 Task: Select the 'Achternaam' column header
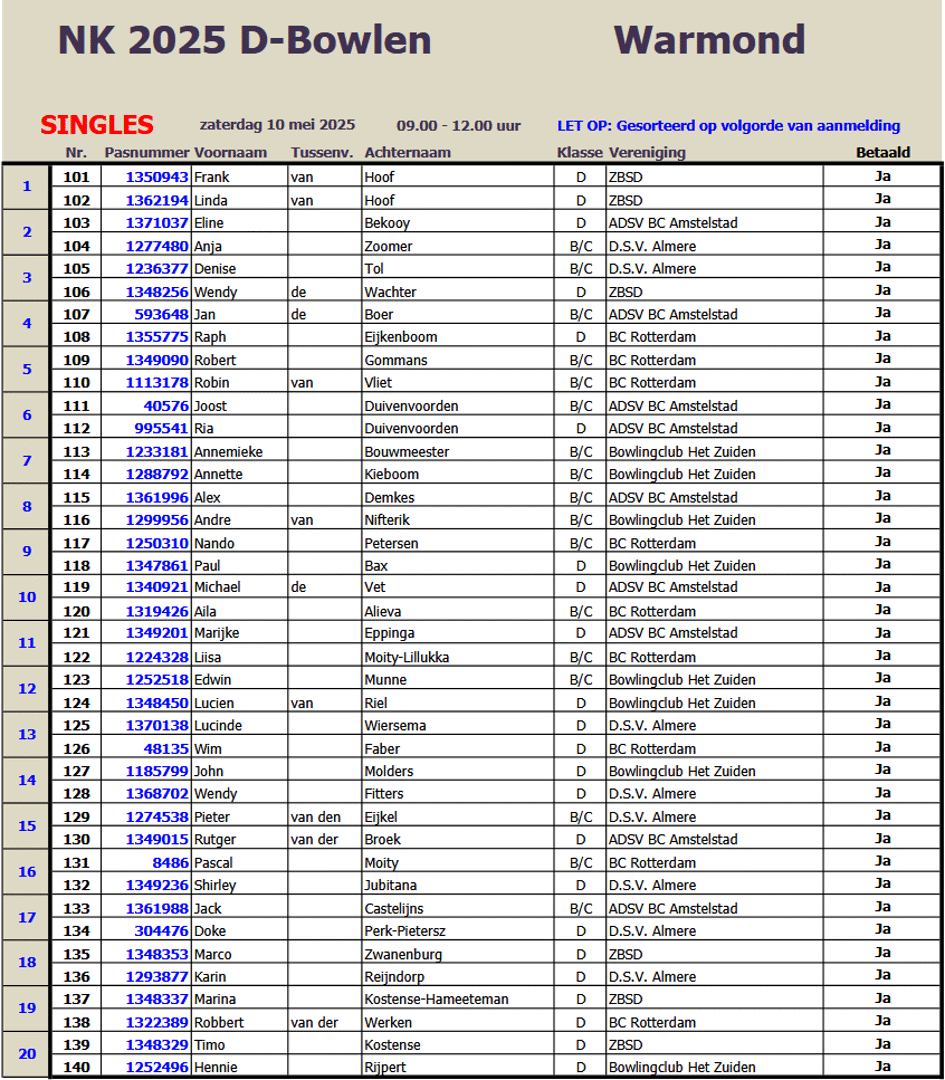(408, 153)
